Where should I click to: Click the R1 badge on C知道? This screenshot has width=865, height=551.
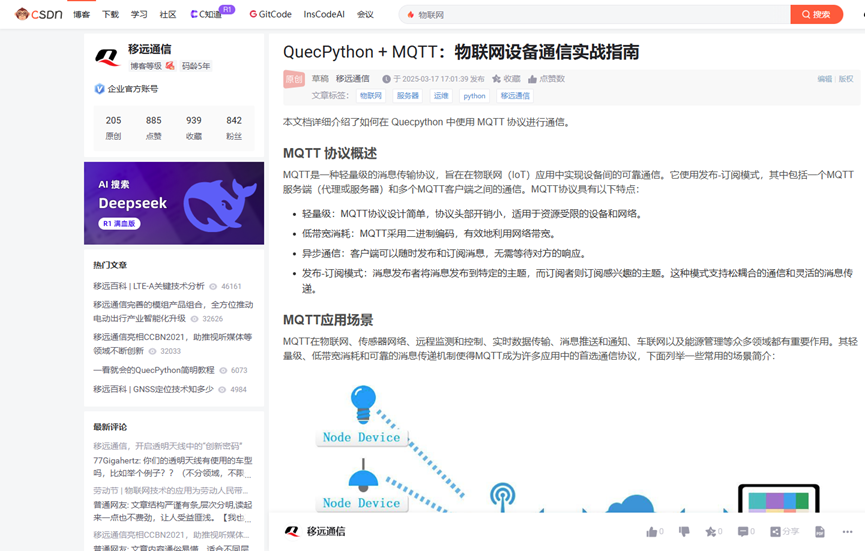pos(227,9)
